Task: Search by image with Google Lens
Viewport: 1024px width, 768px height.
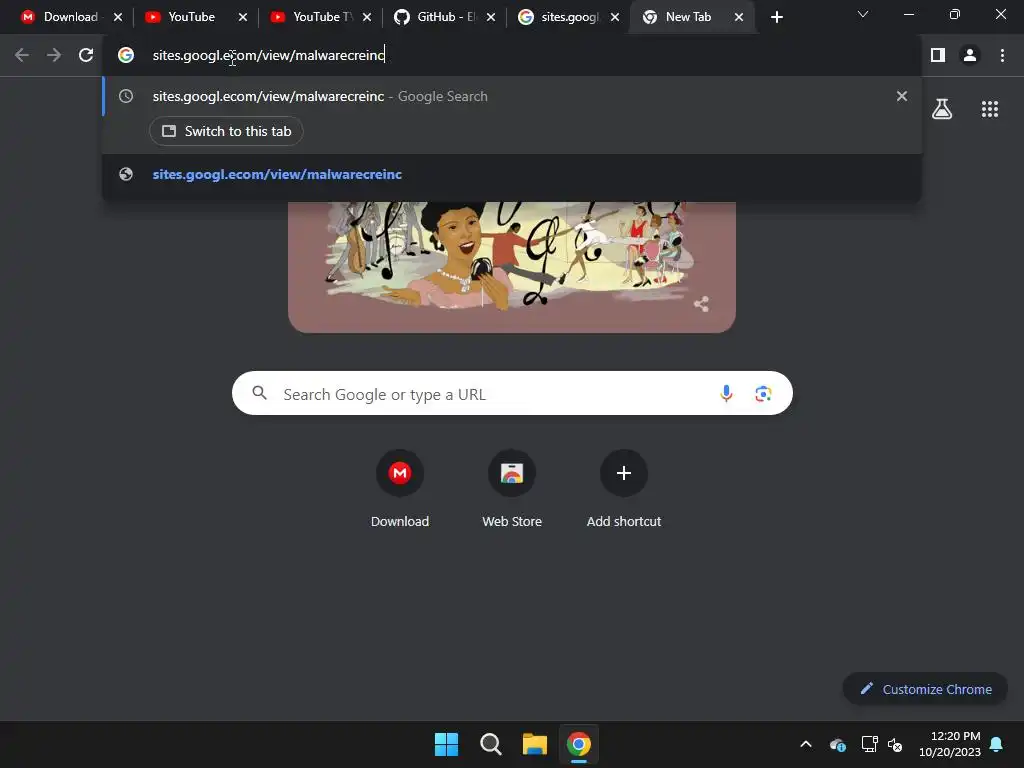Action: (x=763, y=393)
